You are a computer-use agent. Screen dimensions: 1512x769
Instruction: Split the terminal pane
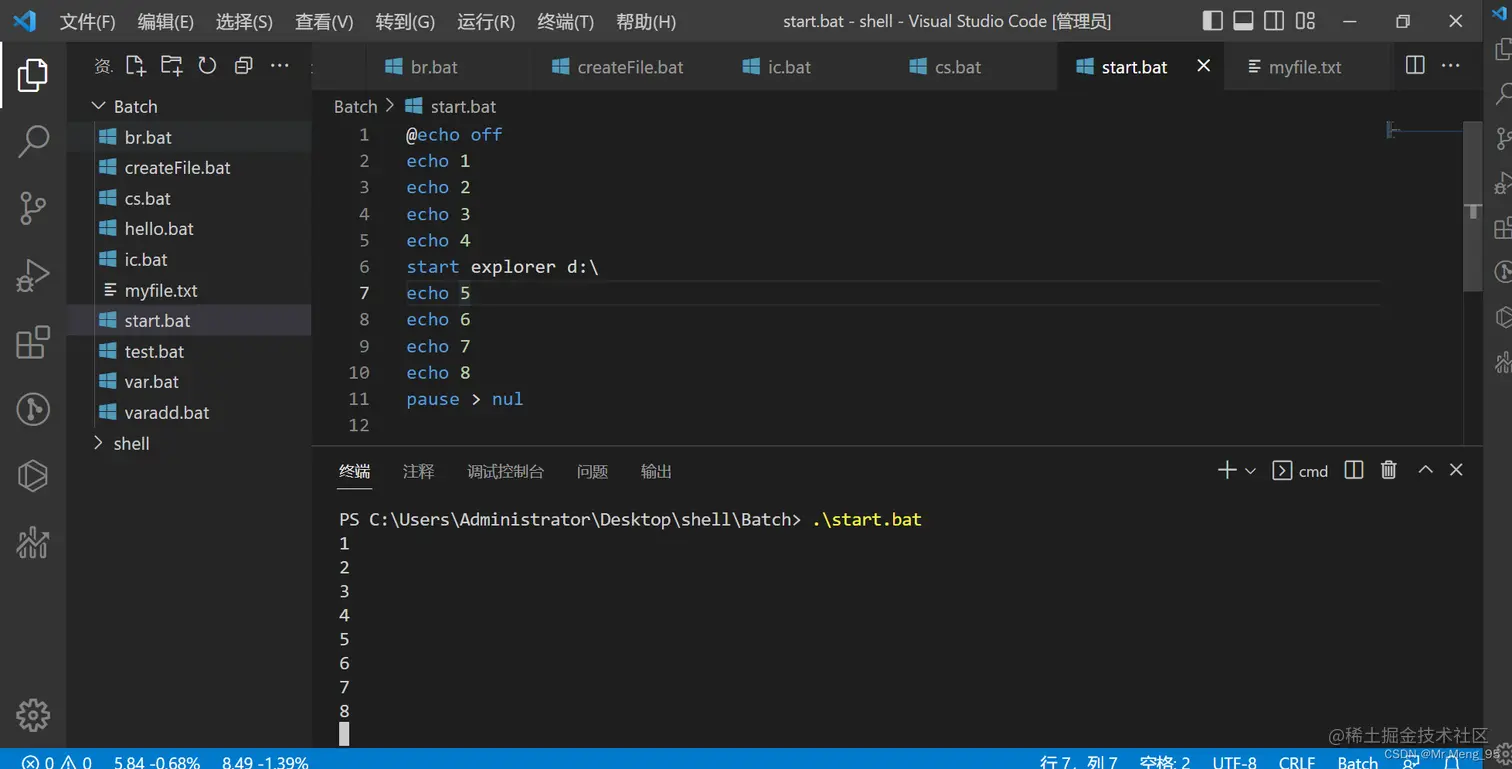pyautogui.click(x=1354, y=470)
